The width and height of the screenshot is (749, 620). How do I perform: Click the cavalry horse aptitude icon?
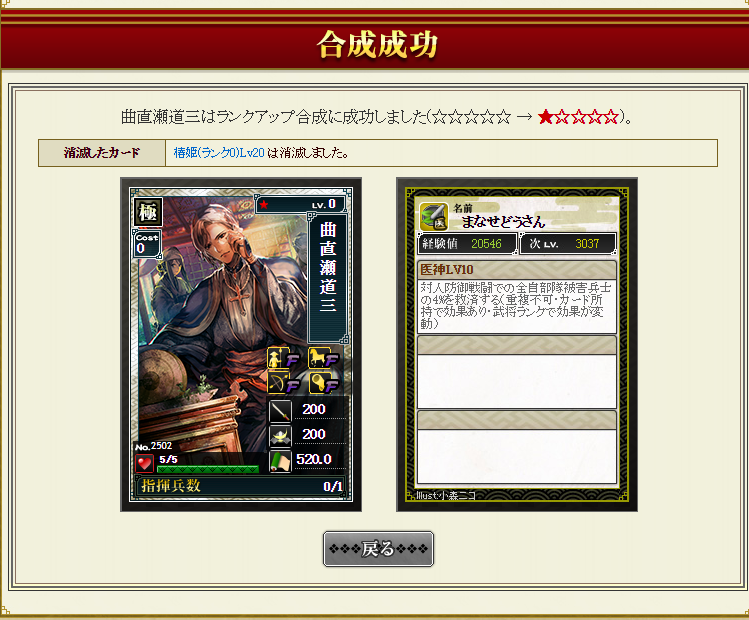(323, 358)
